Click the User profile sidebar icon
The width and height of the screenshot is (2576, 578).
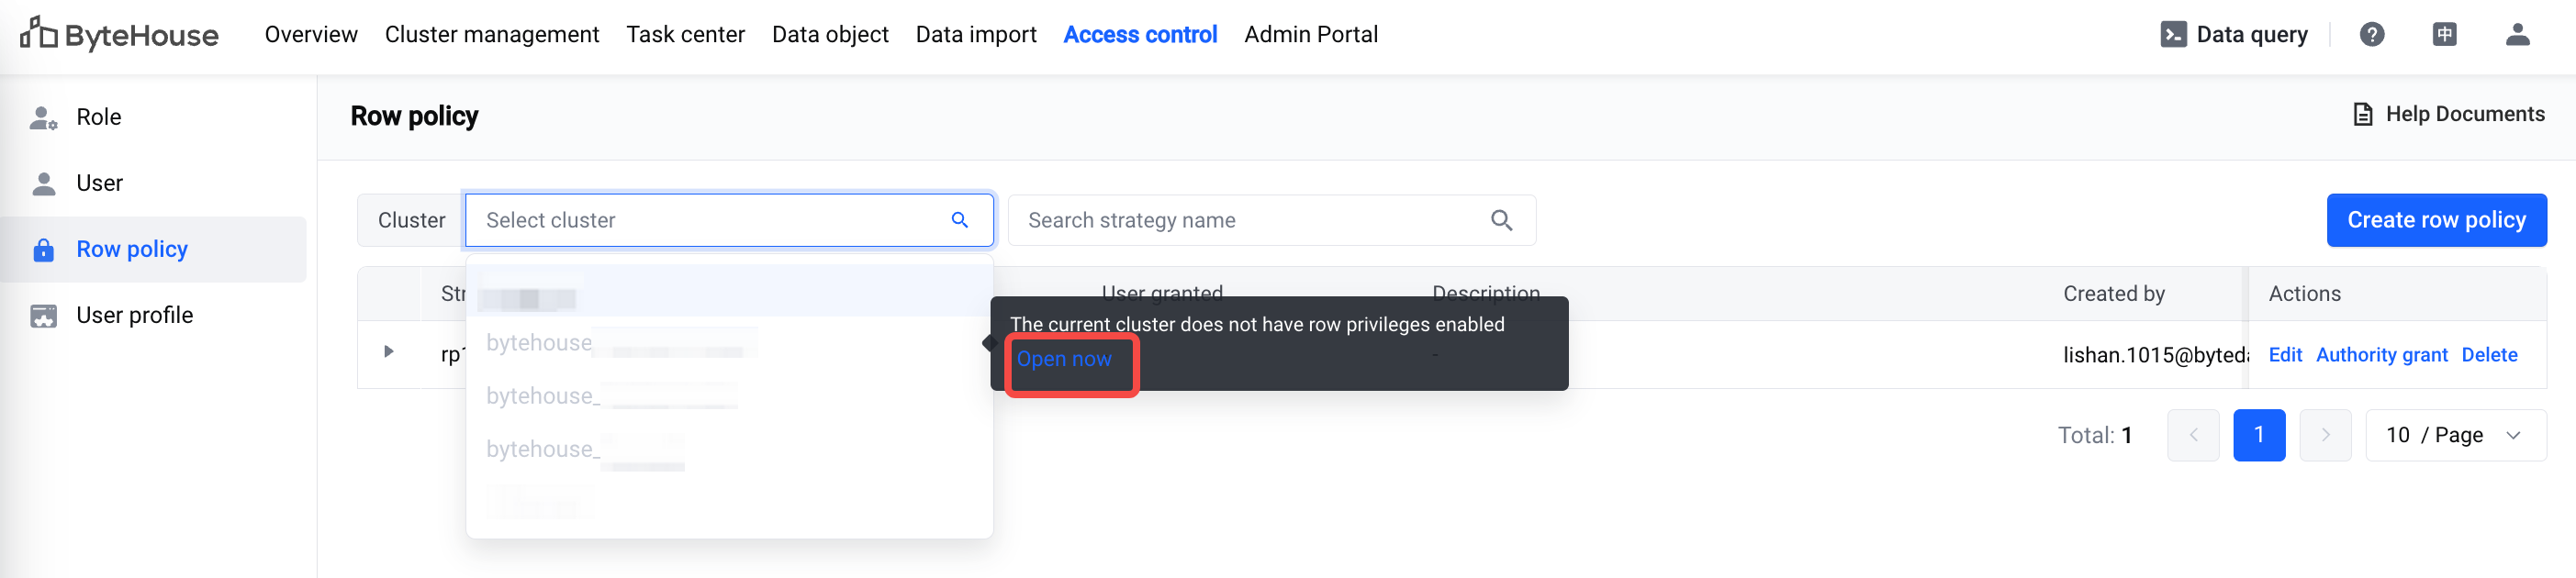click(43, 316)
